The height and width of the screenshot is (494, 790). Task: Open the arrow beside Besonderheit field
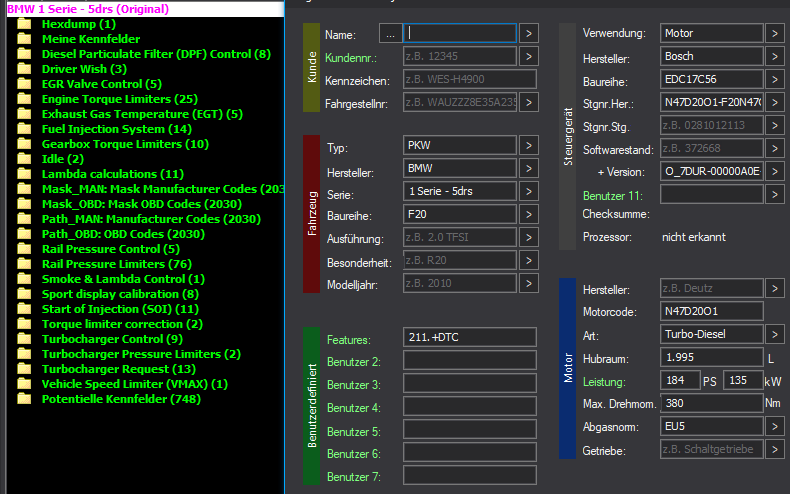click(529, 260)
